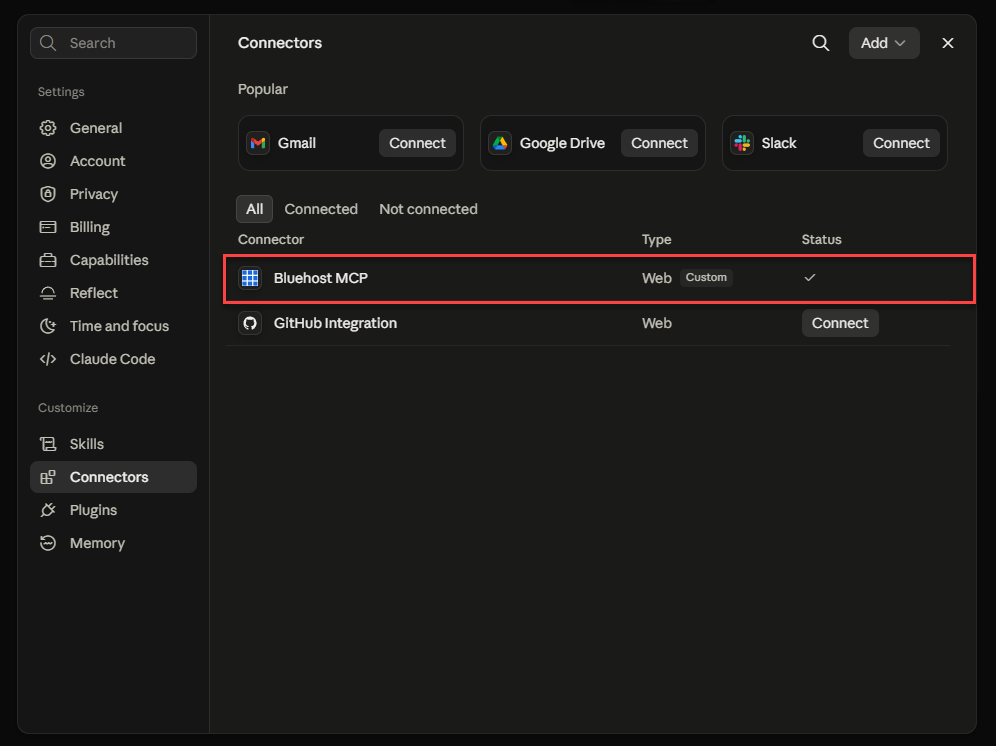Image resolution: width=996 pixels, height=746 pixels.
Task: Click Web type in GitHub Integration row
Action: [x=657, y=323]
